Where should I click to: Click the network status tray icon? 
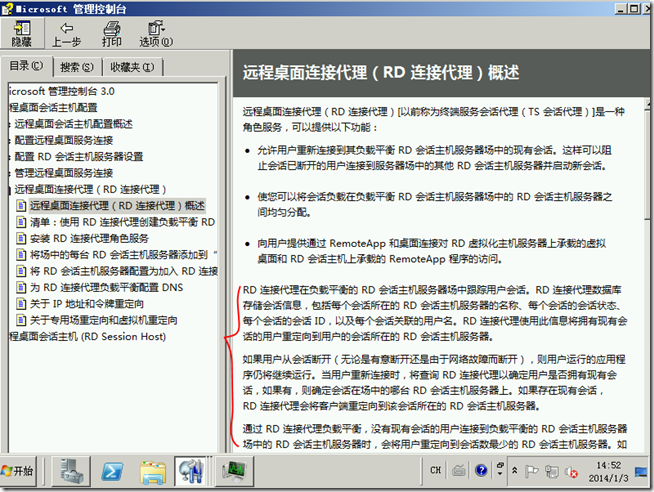coord(551,472)
